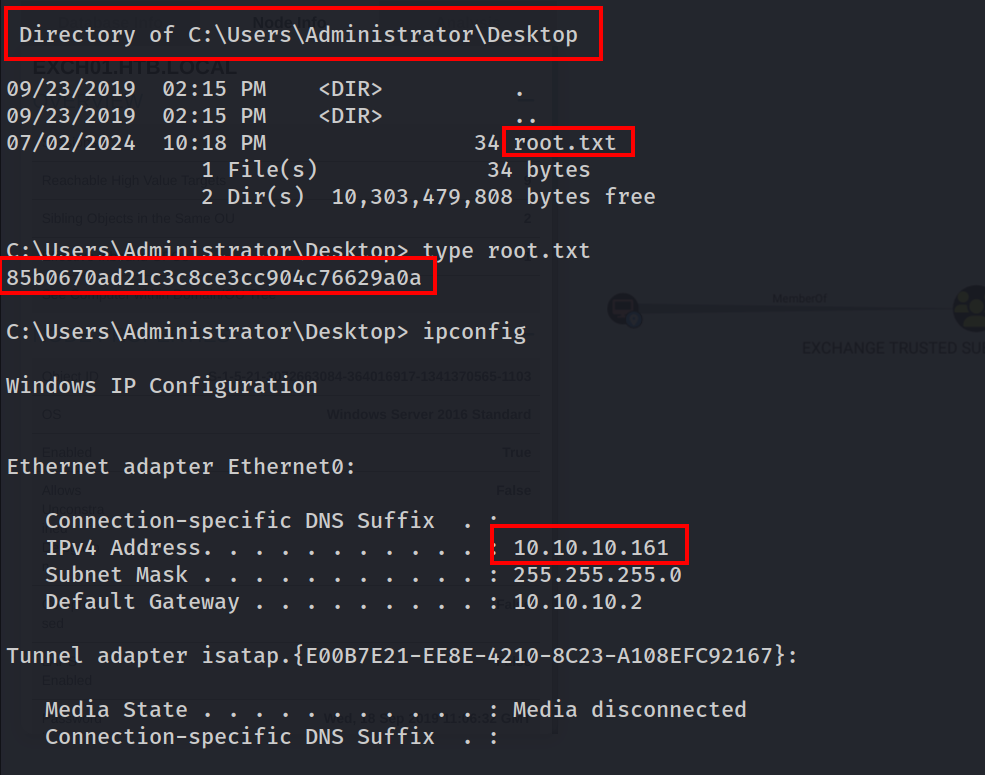Click the Directory of Administrator Desktop header
Image resolution: width=985 pixels, height=775 pixels.
coord(298,35)
